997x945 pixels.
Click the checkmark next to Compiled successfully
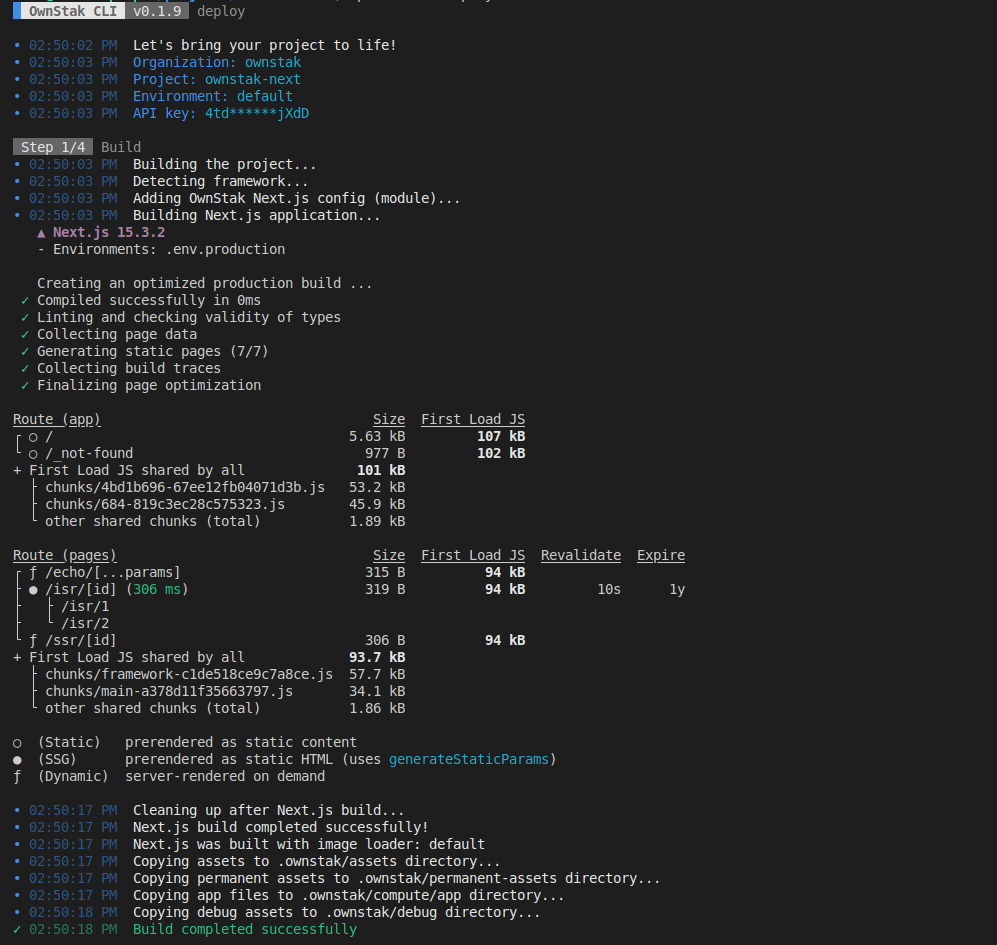pyautogui.click(x=25, y=300)
